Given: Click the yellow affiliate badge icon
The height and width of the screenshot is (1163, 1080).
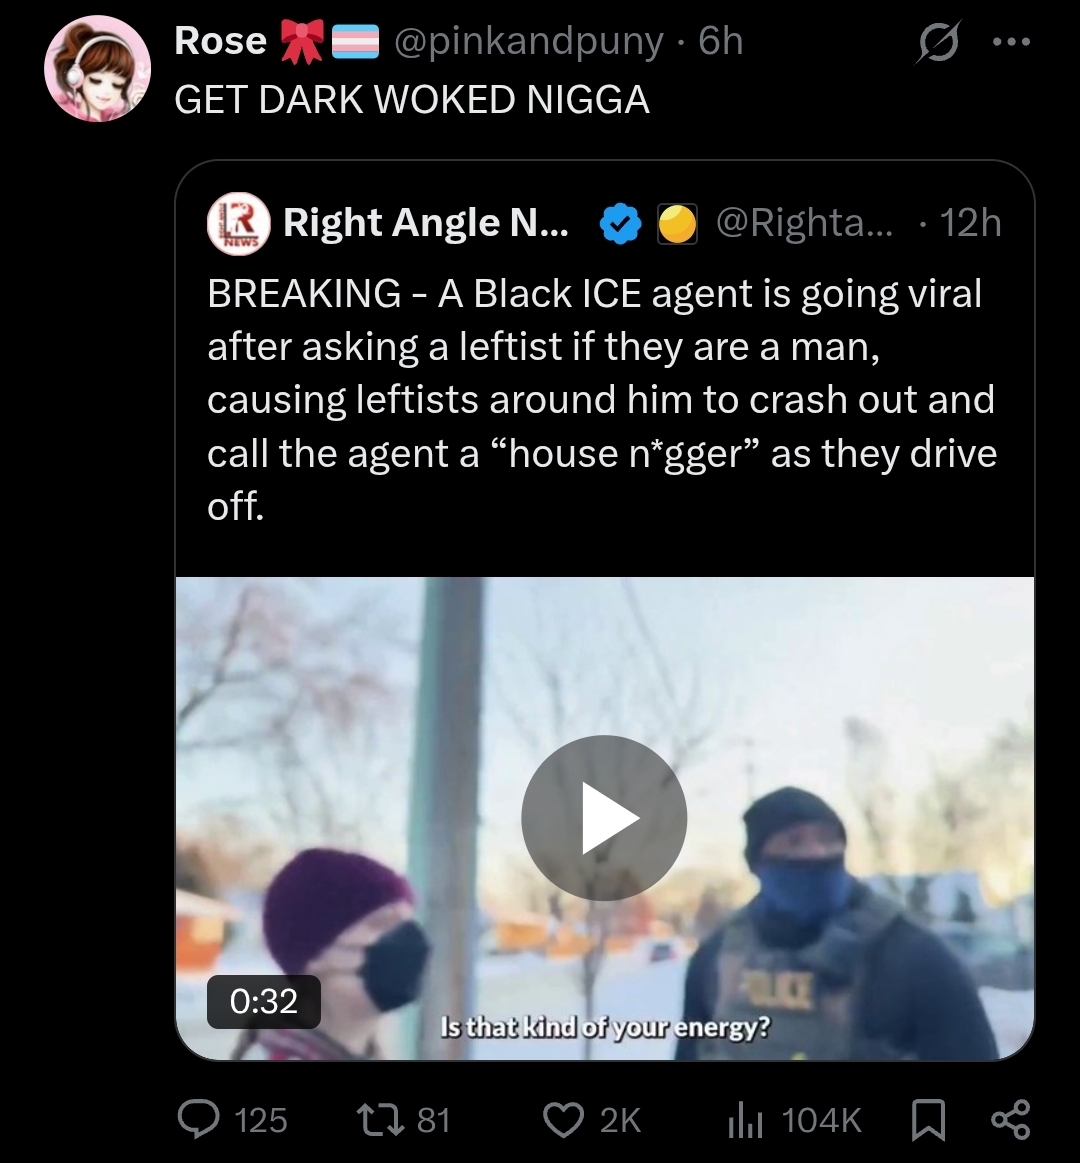Looking at the screenshot, I should click(676, 223).
